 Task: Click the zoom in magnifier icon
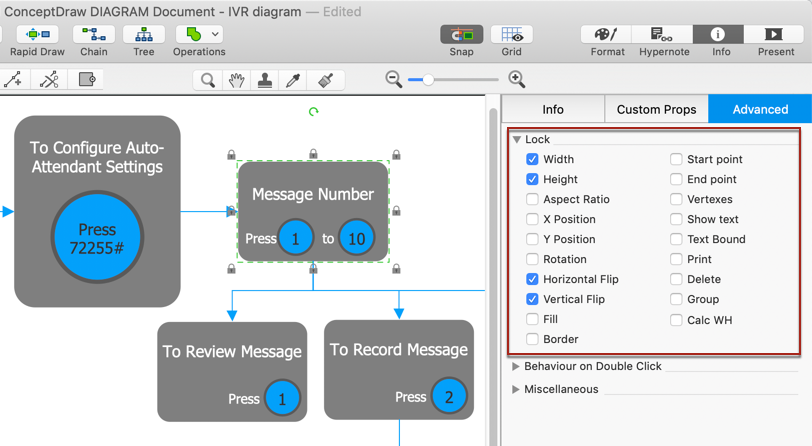click(x=517, y=79)
